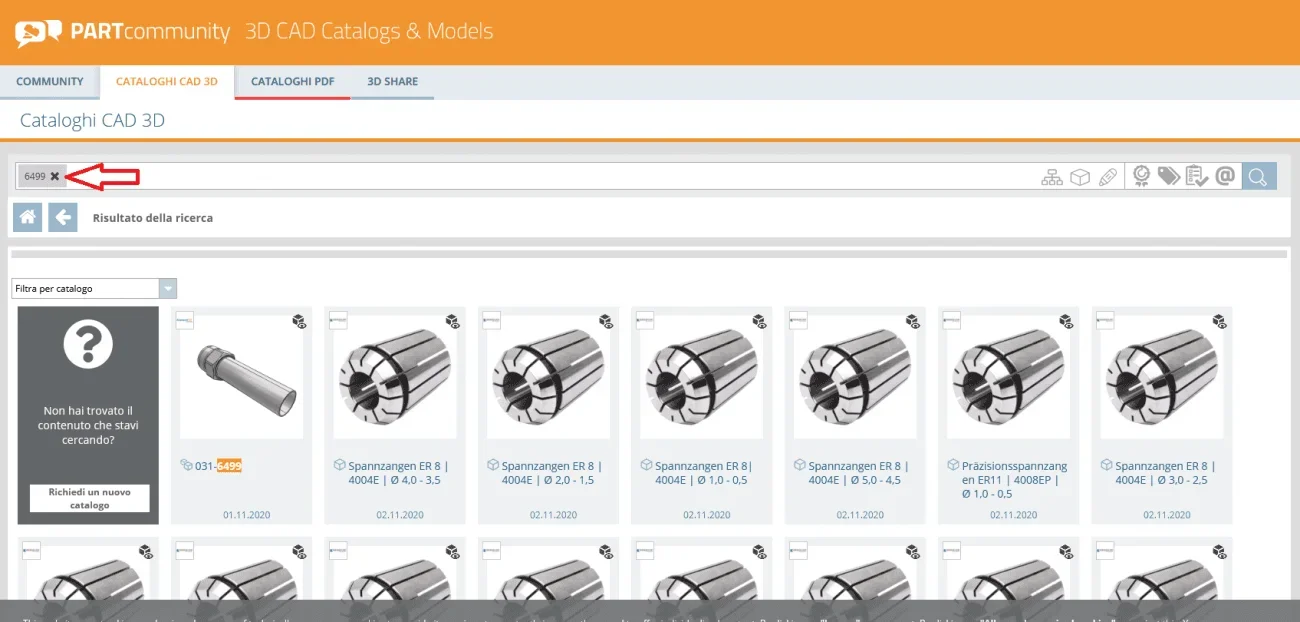Switch to the CATALOGHI PDF tab
Screen dimensions: 1300x622
pyautogui.click(x=292, y=82)
